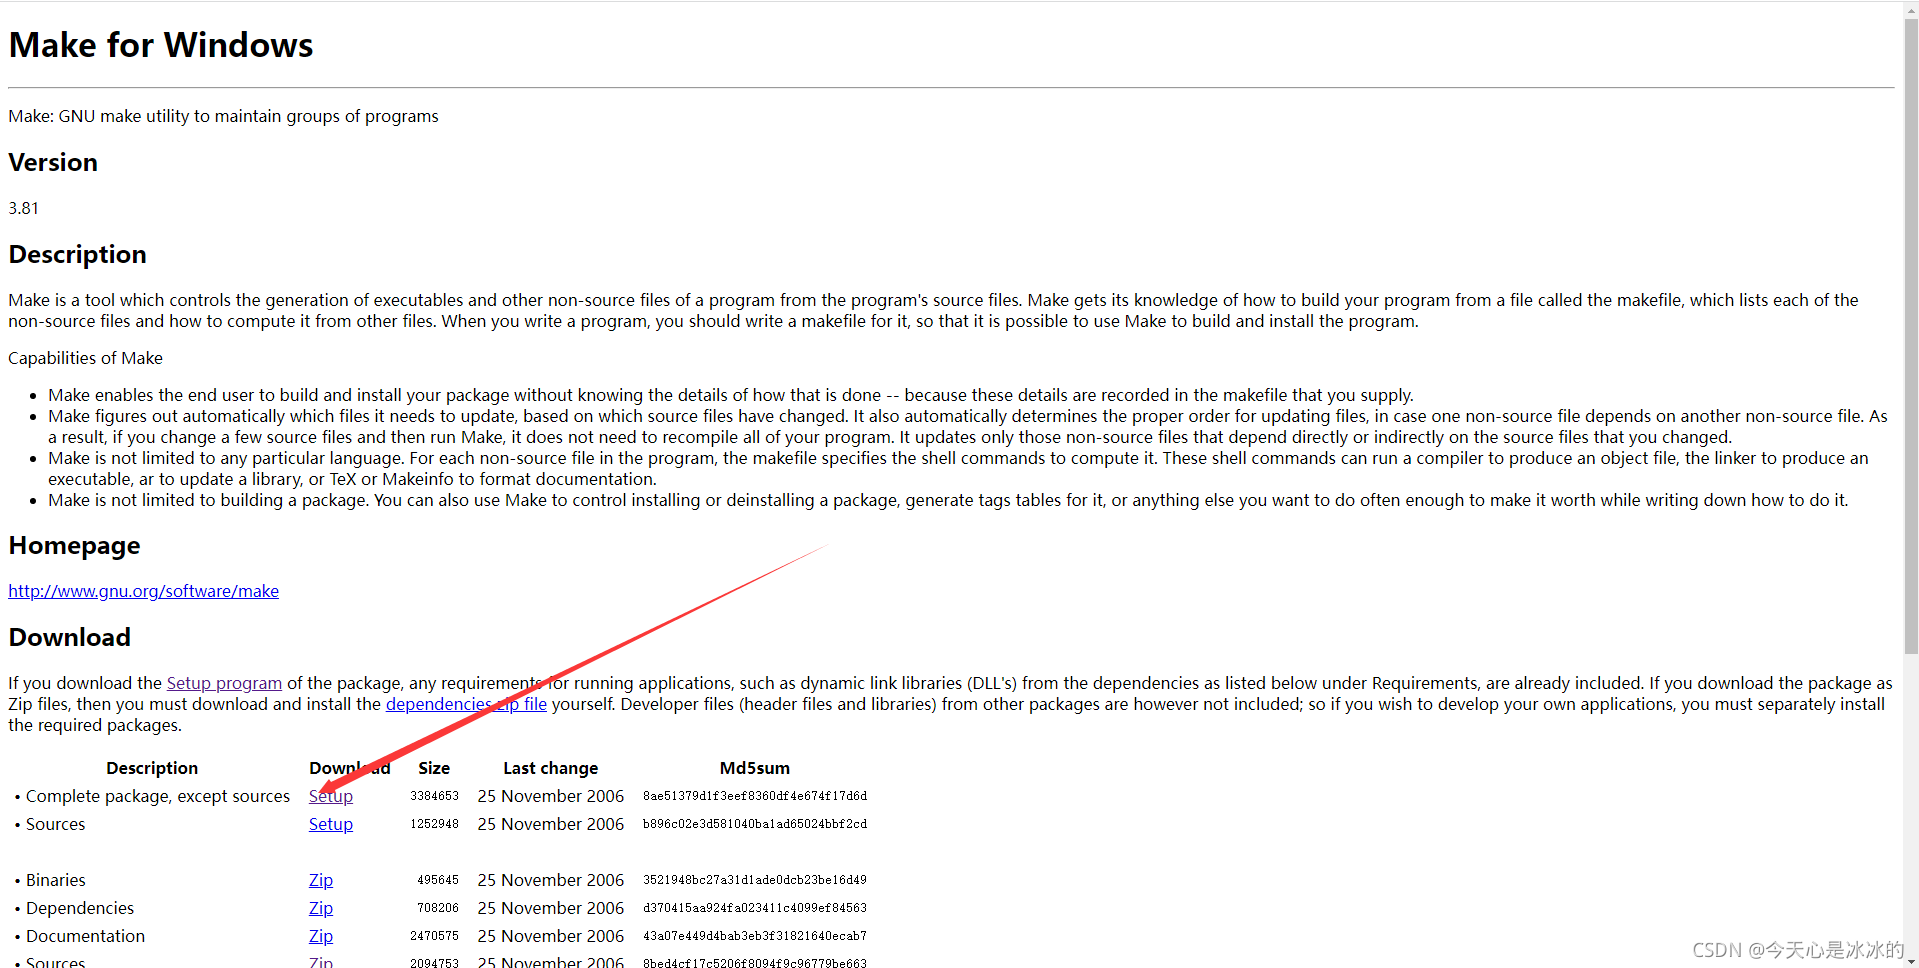
Task: Select the version number 3.81 text
Action: (x=23, y=208)
